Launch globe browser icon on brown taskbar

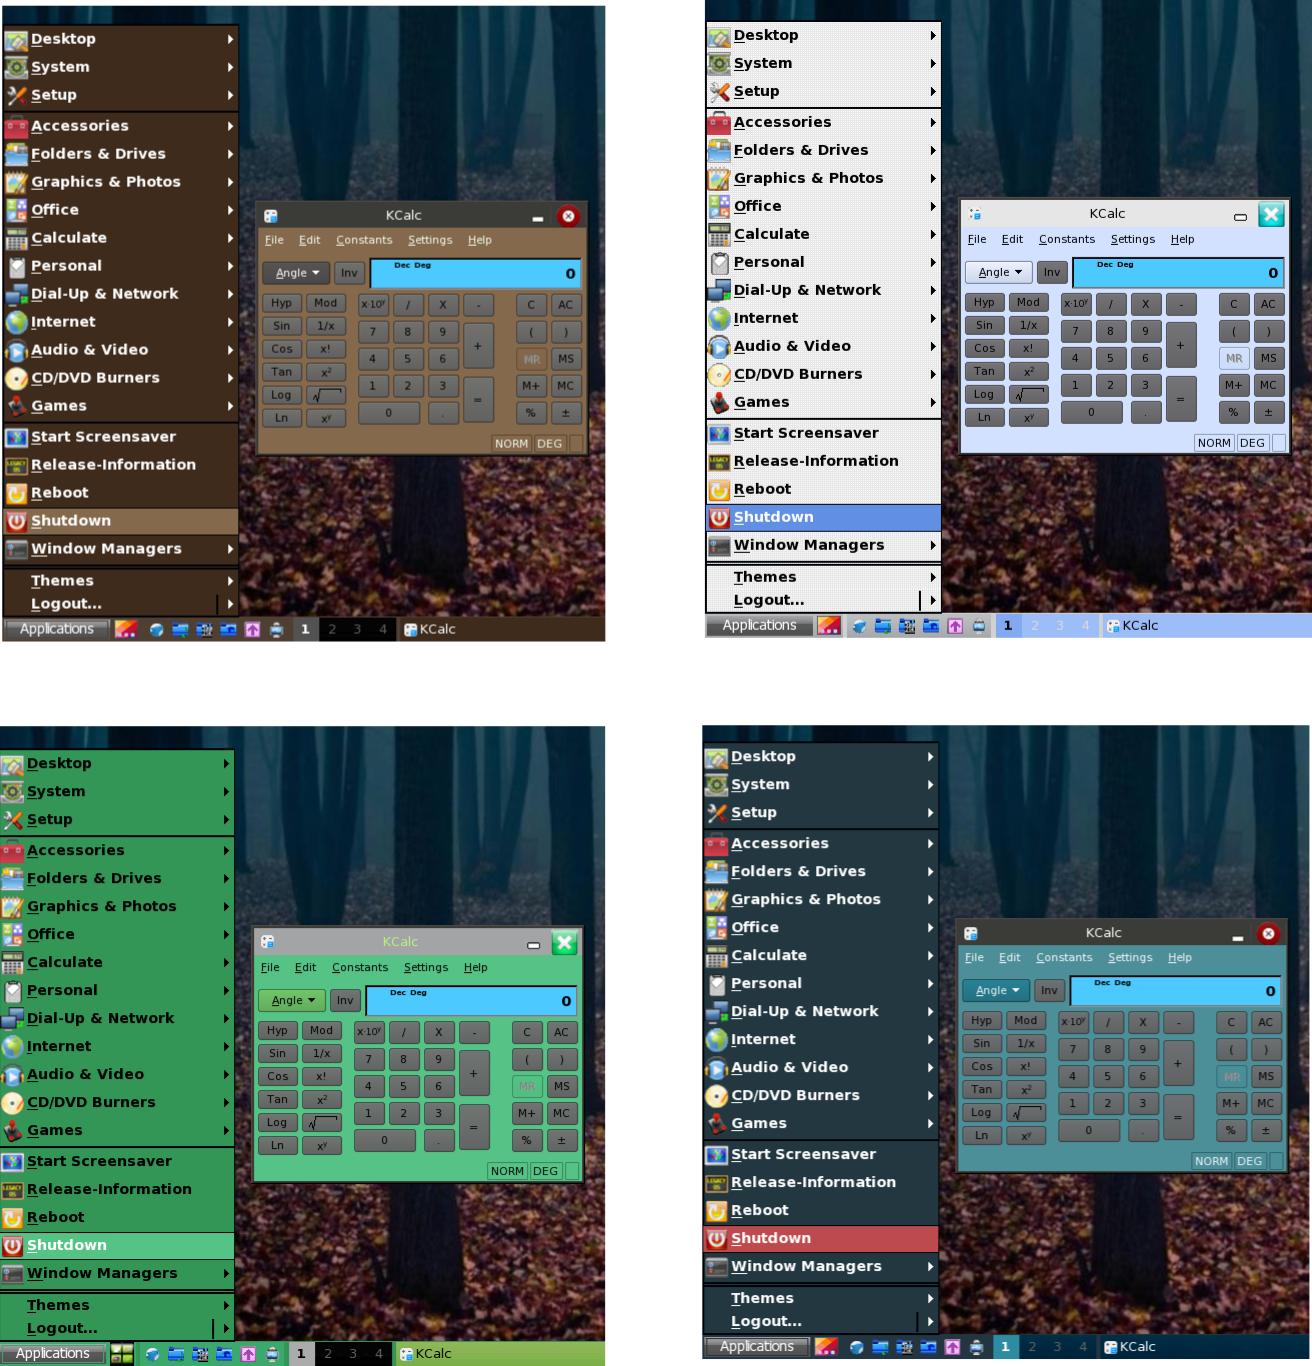[x=156, y=629]
